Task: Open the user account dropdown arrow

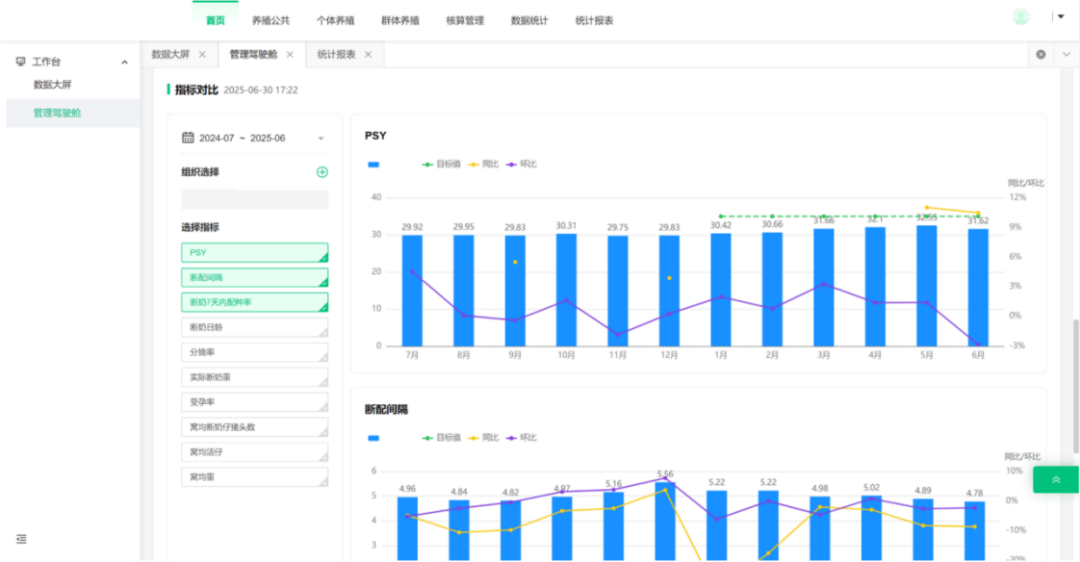Action: tap(1059, 16)
